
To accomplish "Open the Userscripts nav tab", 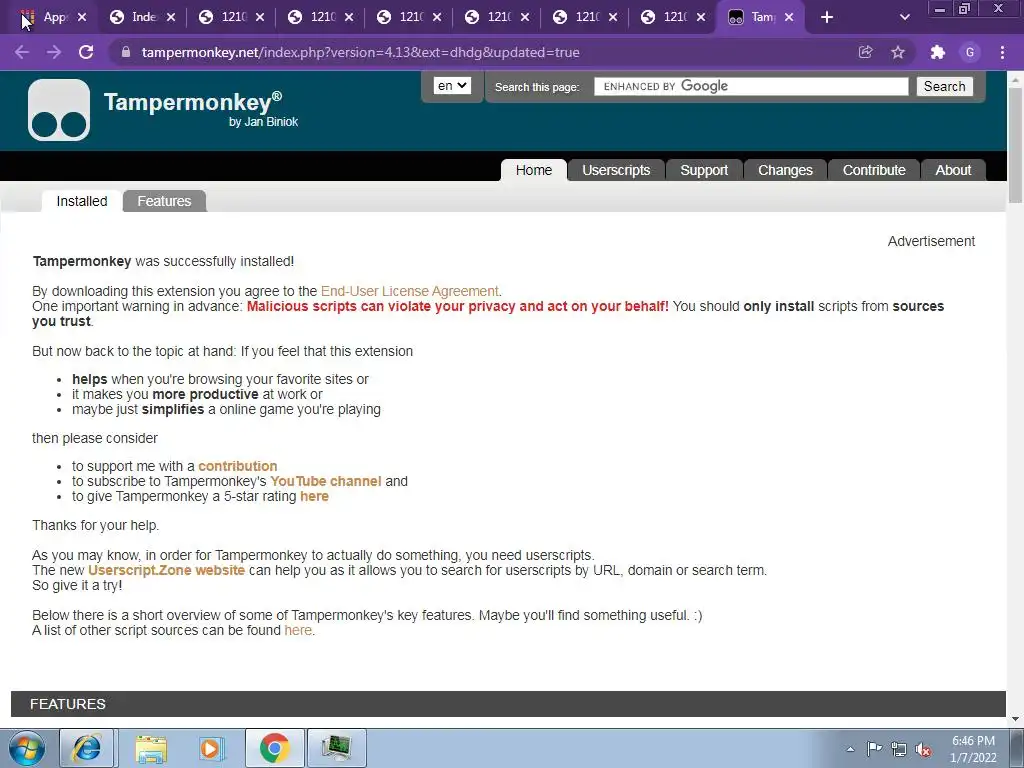I will coord(616,170).
